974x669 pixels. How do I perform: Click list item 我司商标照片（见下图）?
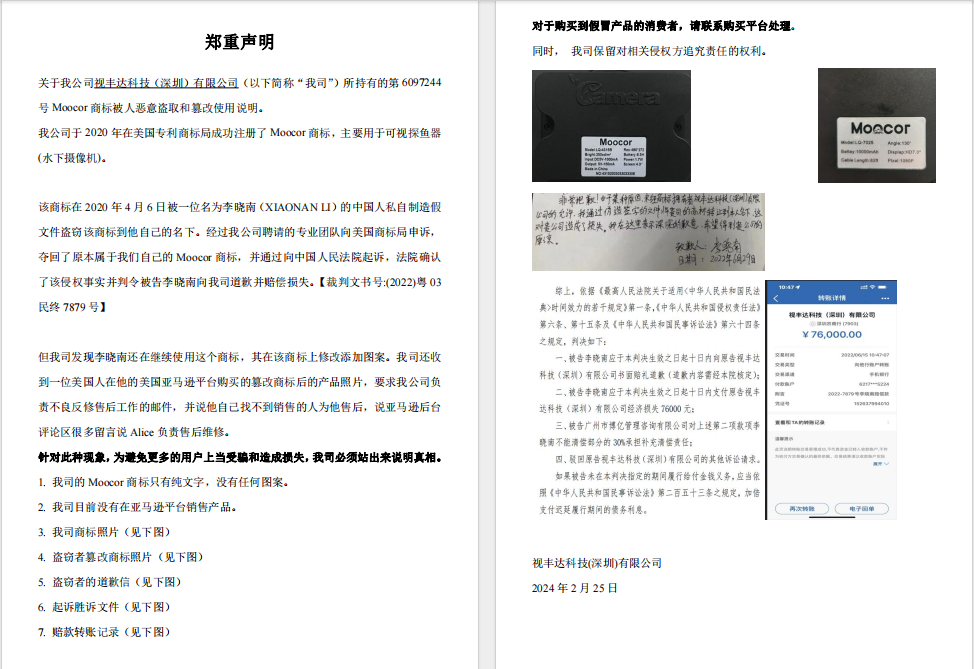coord(104,532)
